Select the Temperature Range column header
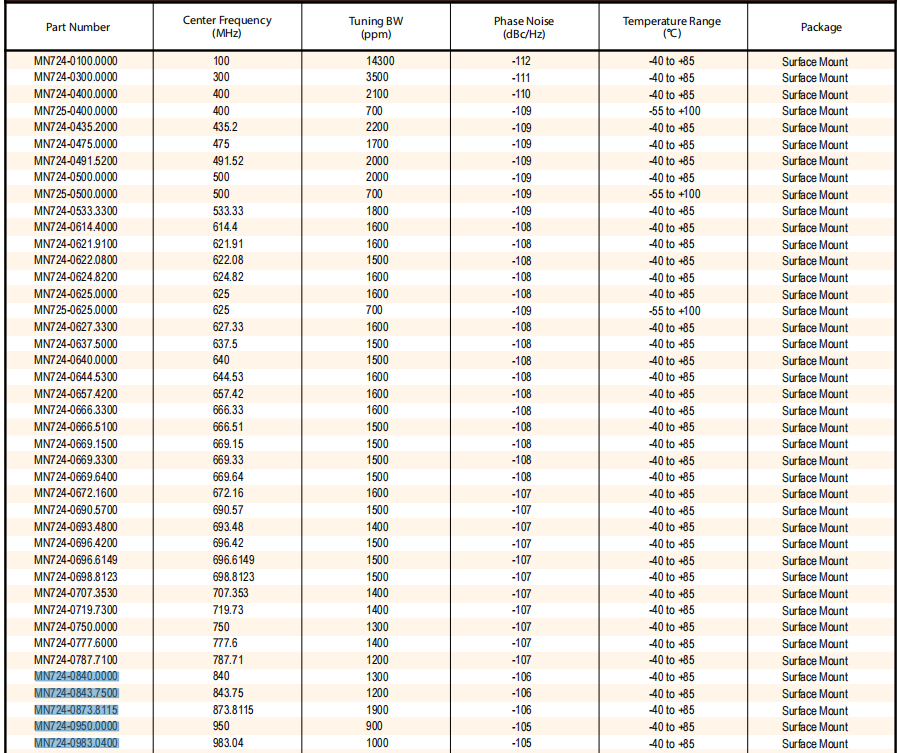The width and height of the screenshot is (900, 753). pos(671,27)
